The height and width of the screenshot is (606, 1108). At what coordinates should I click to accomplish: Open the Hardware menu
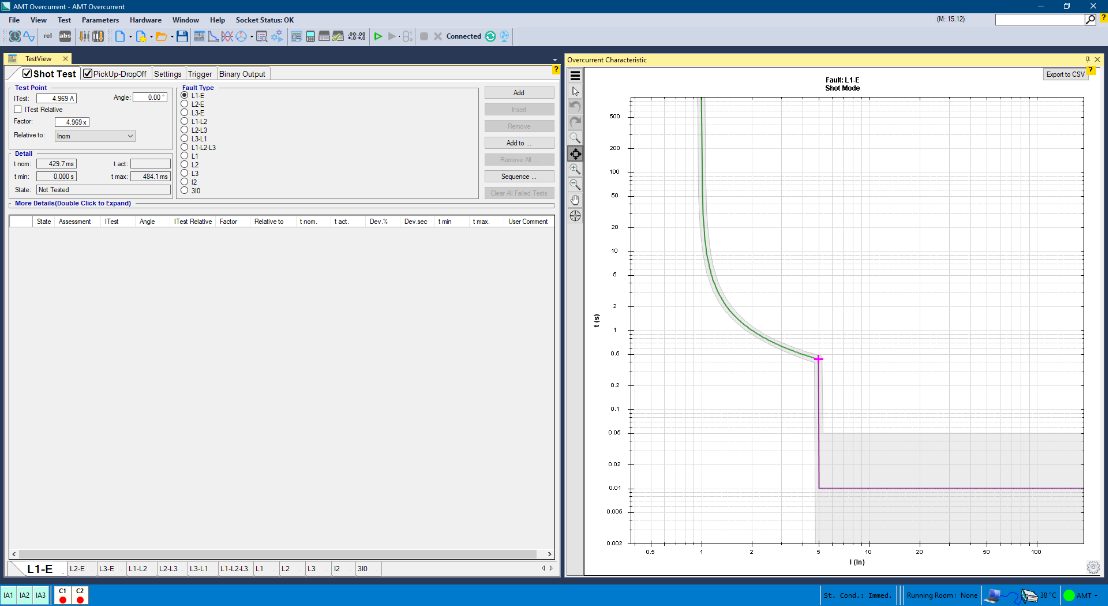145,20
